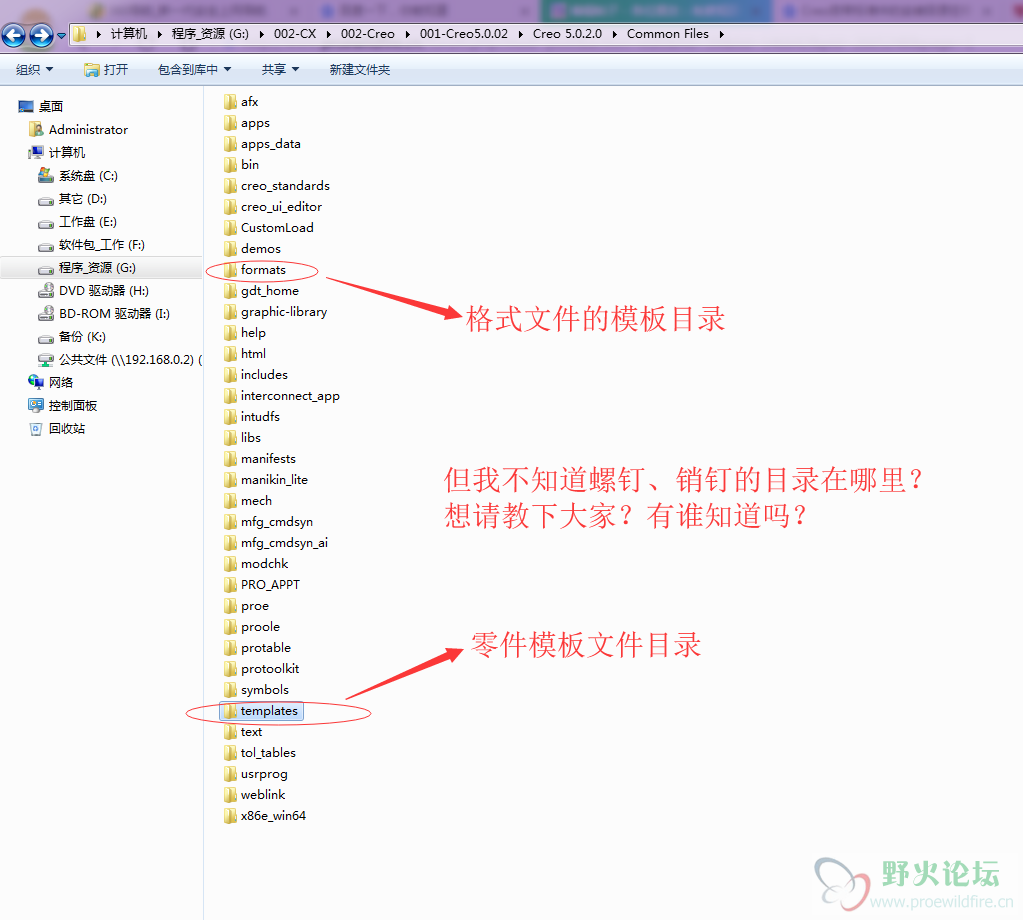
Task: Select the formats folder icon
Action: 230,269
